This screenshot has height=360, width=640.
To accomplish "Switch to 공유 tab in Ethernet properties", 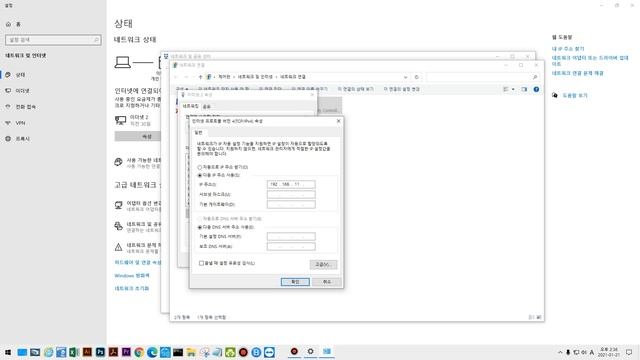I will tap(207, 107).
